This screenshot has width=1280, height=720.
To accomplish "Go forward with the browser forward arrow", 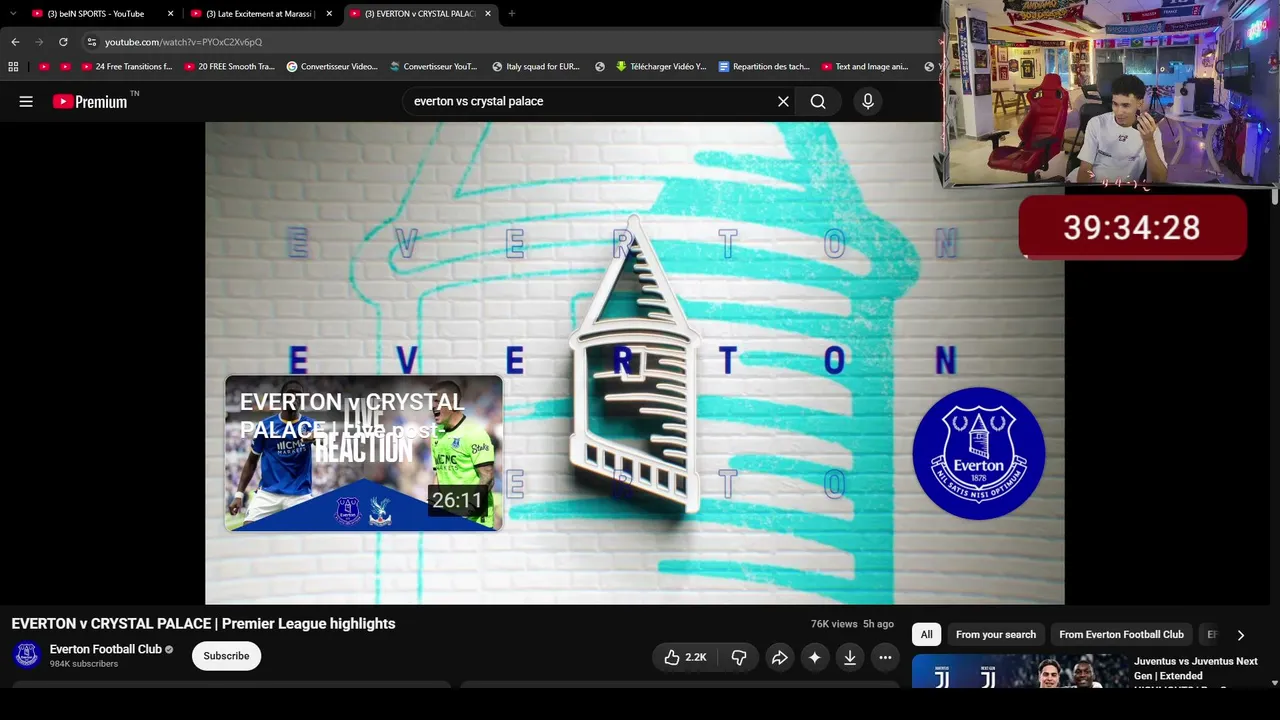I will (39, 42).
